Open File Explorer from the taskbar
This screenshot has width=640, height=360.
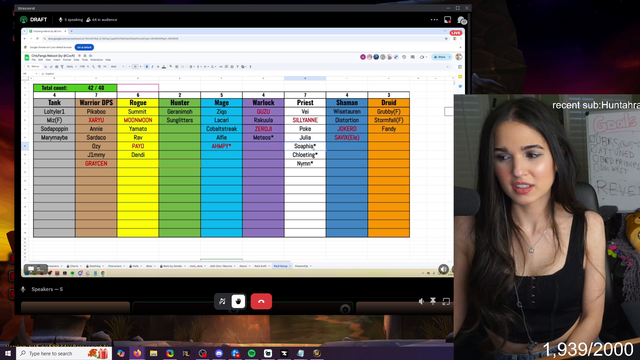153,353
